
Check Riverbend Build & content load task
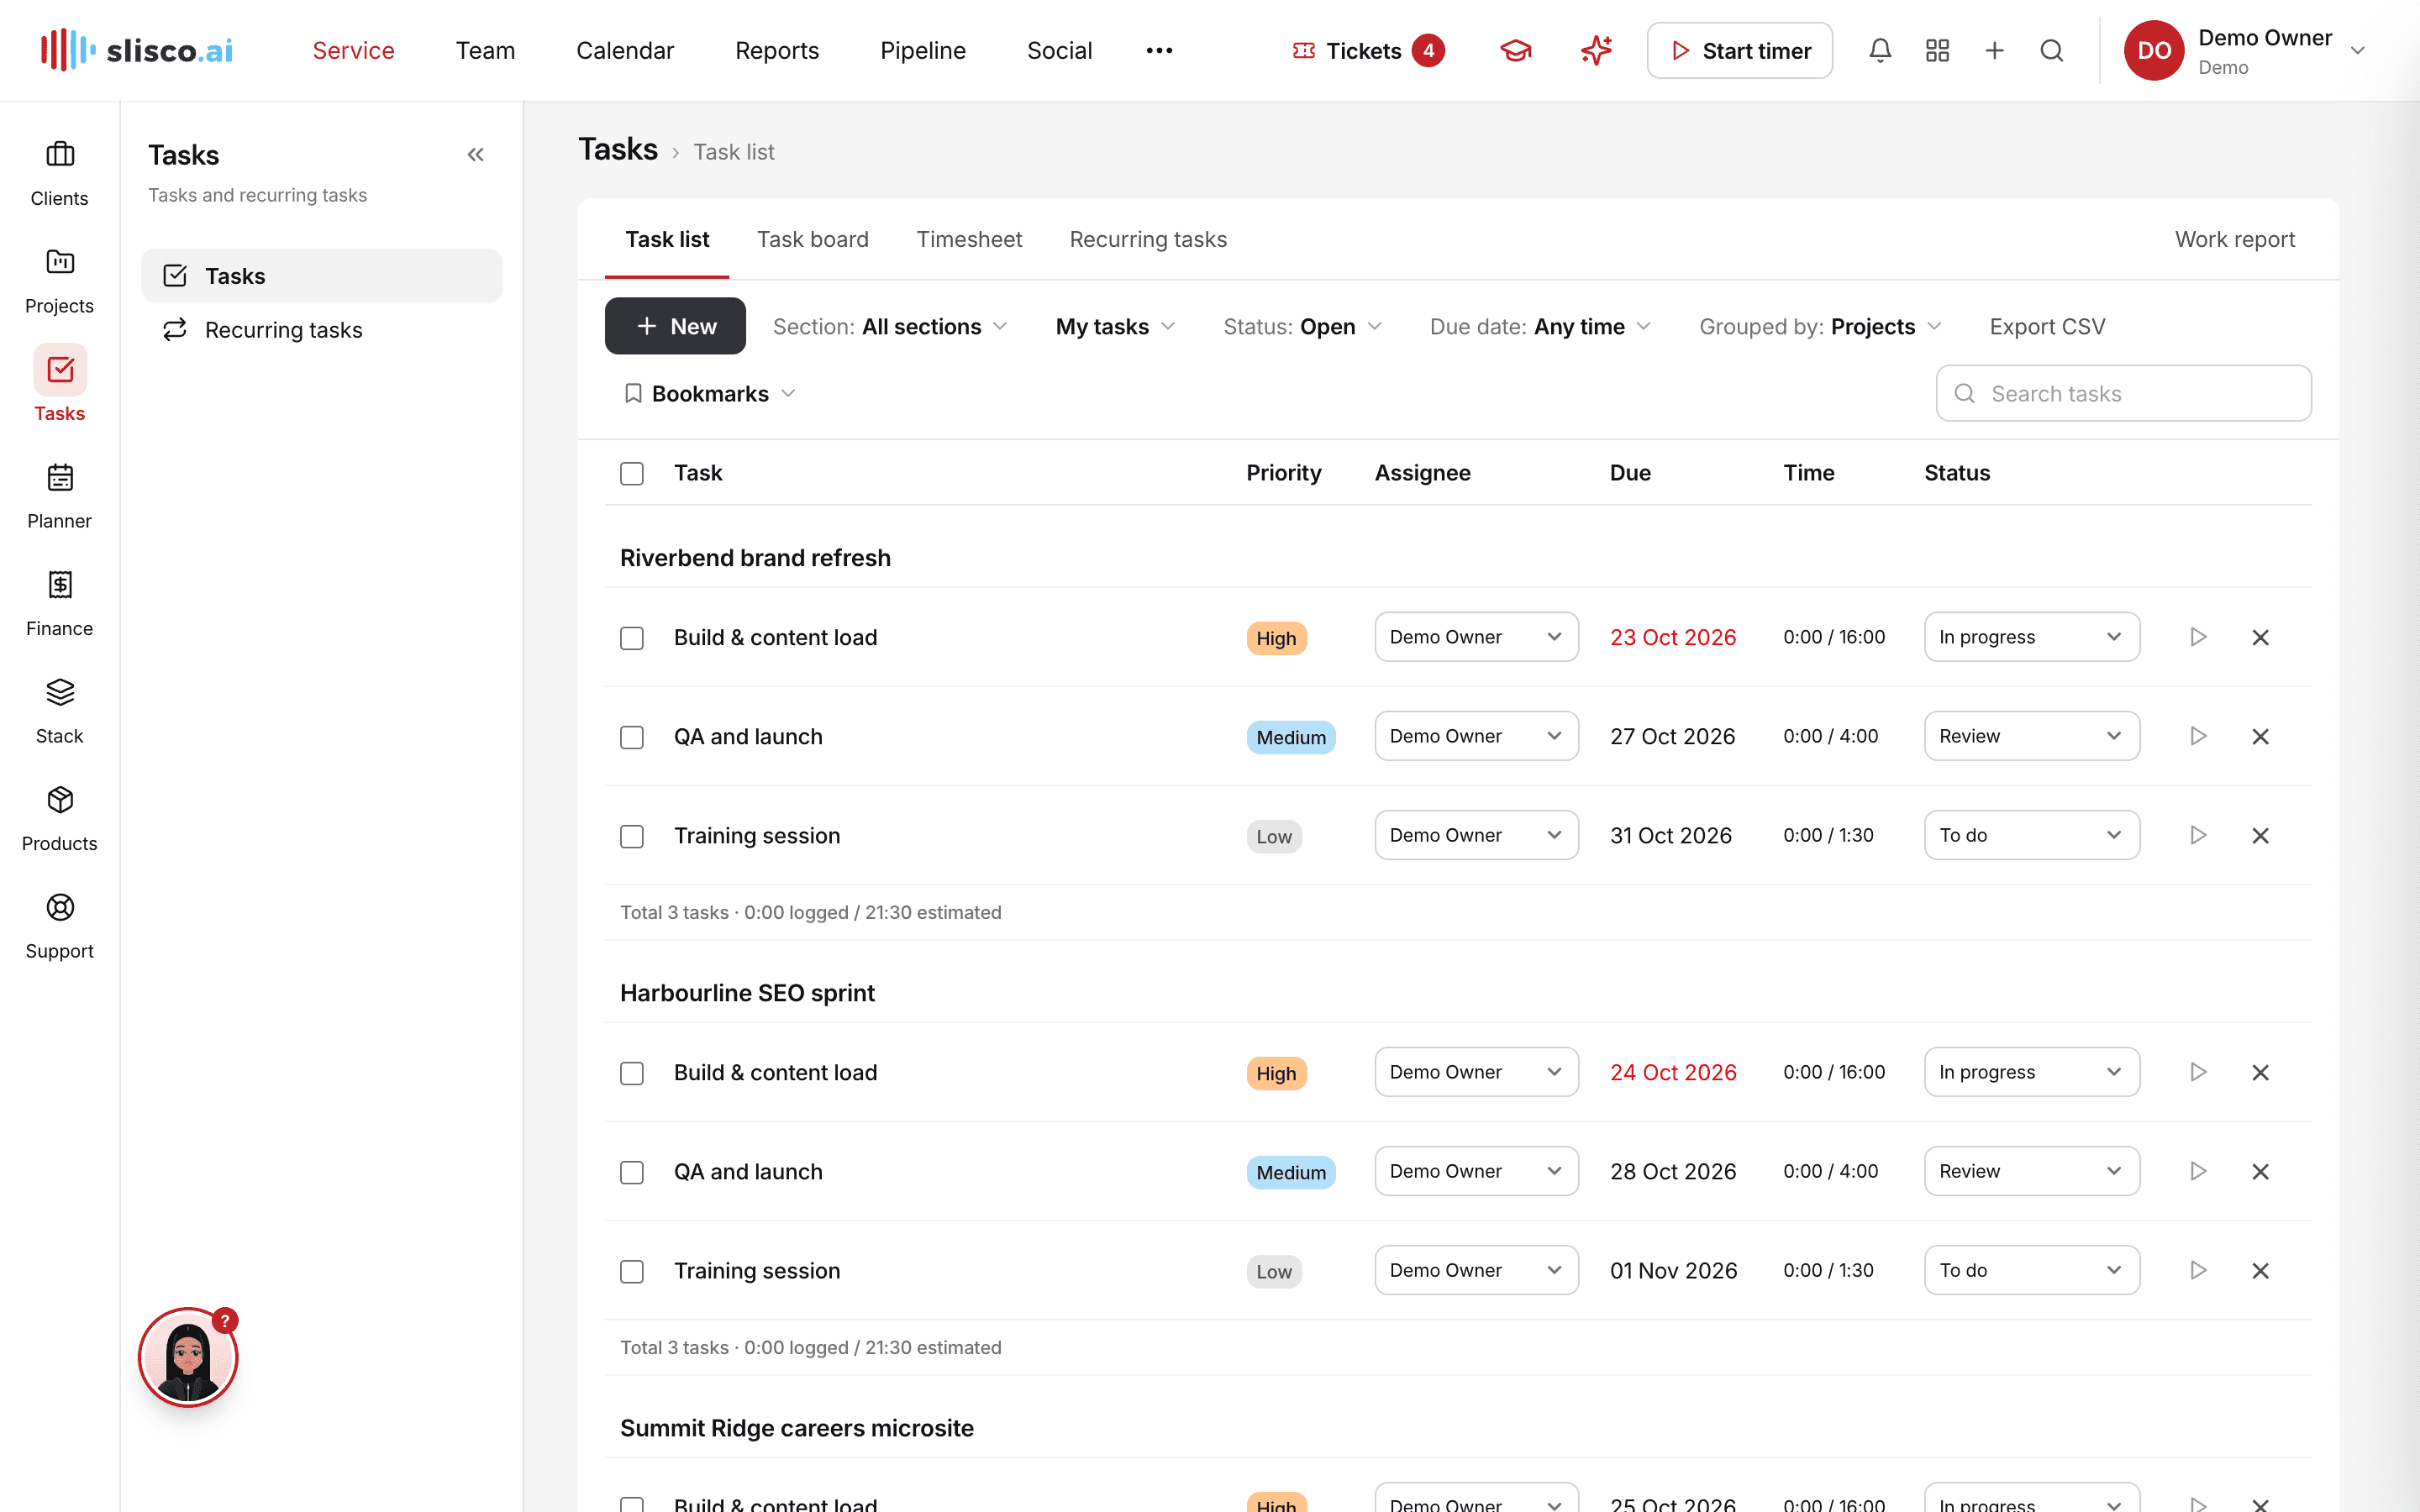pos(632,638)
